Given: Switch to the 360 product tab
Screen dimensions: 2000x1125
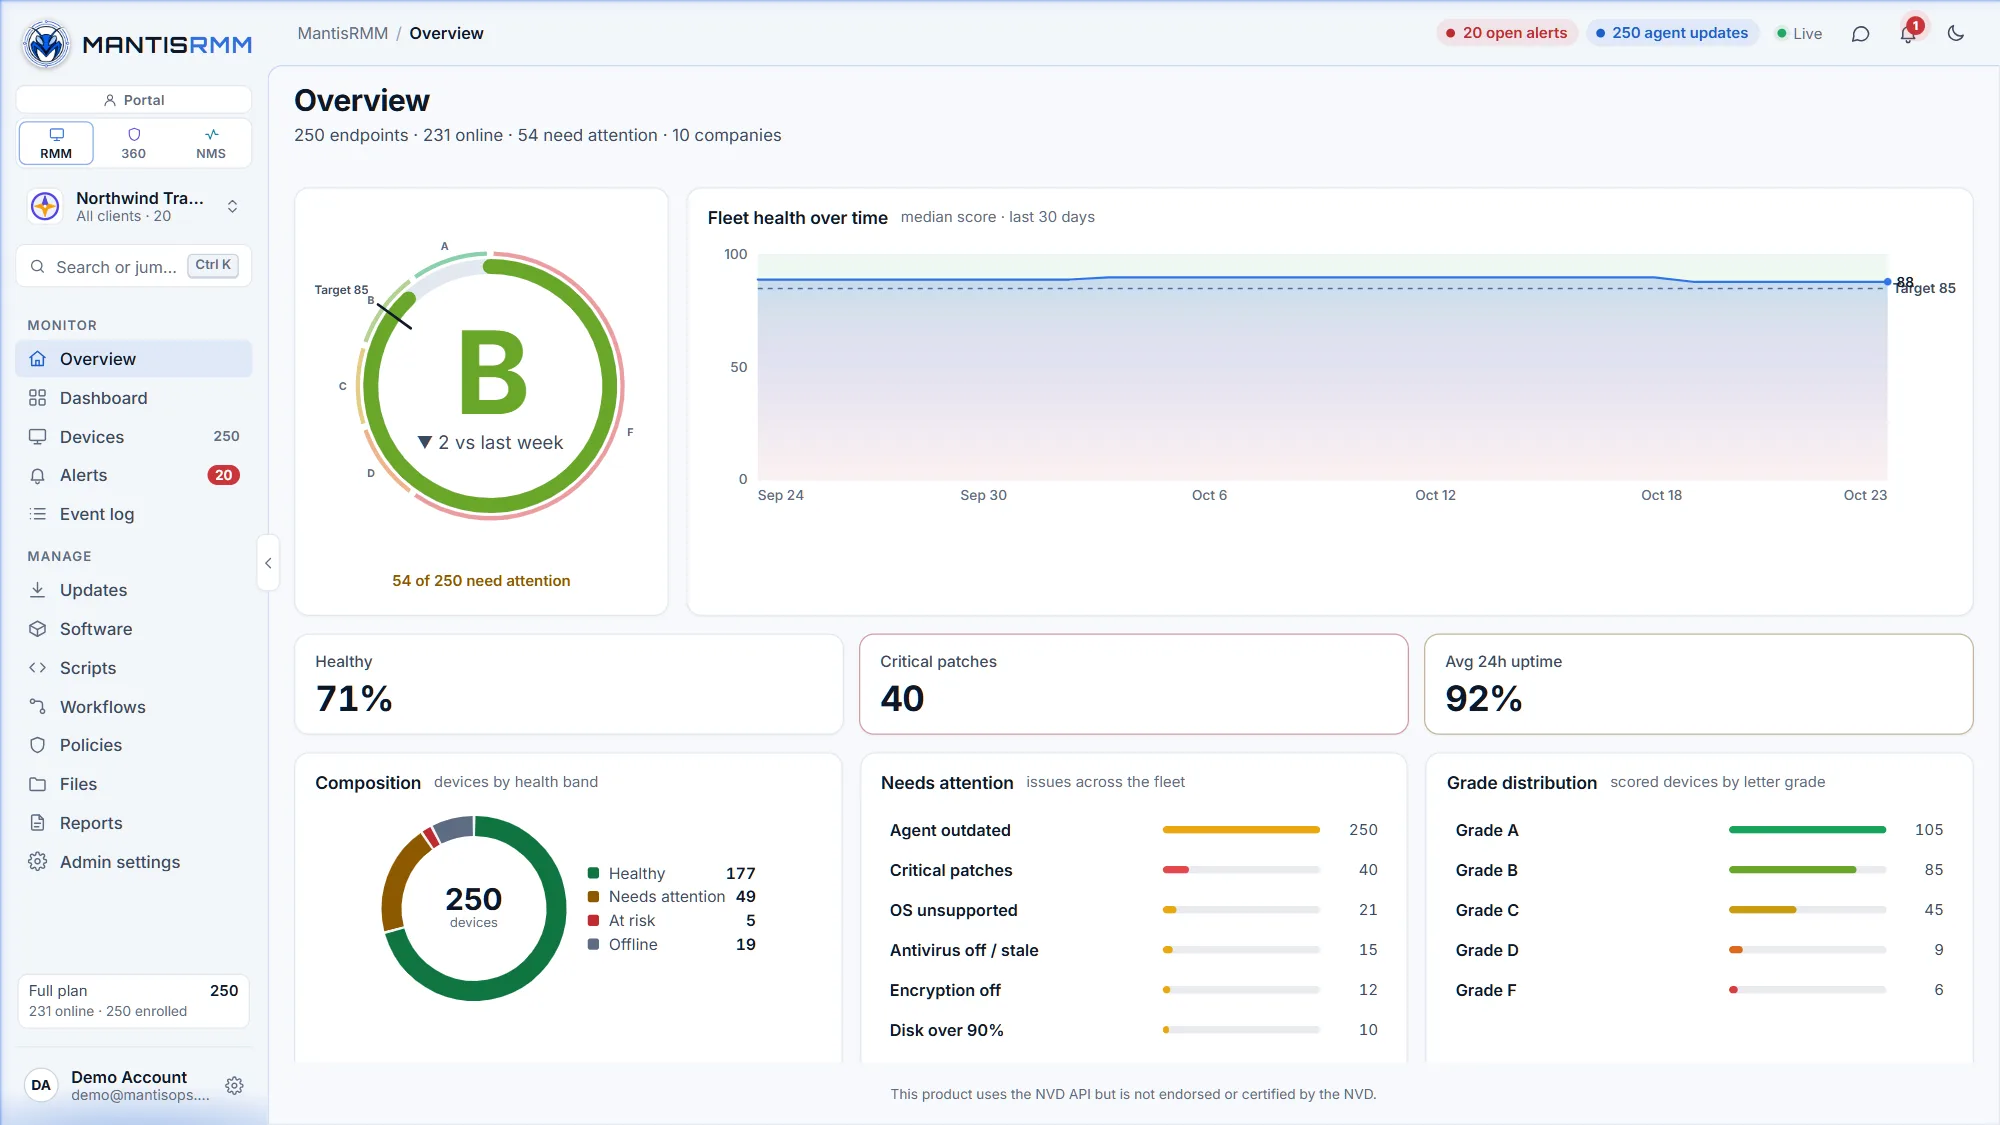Looking at the screenshot, I should point(134,143).
